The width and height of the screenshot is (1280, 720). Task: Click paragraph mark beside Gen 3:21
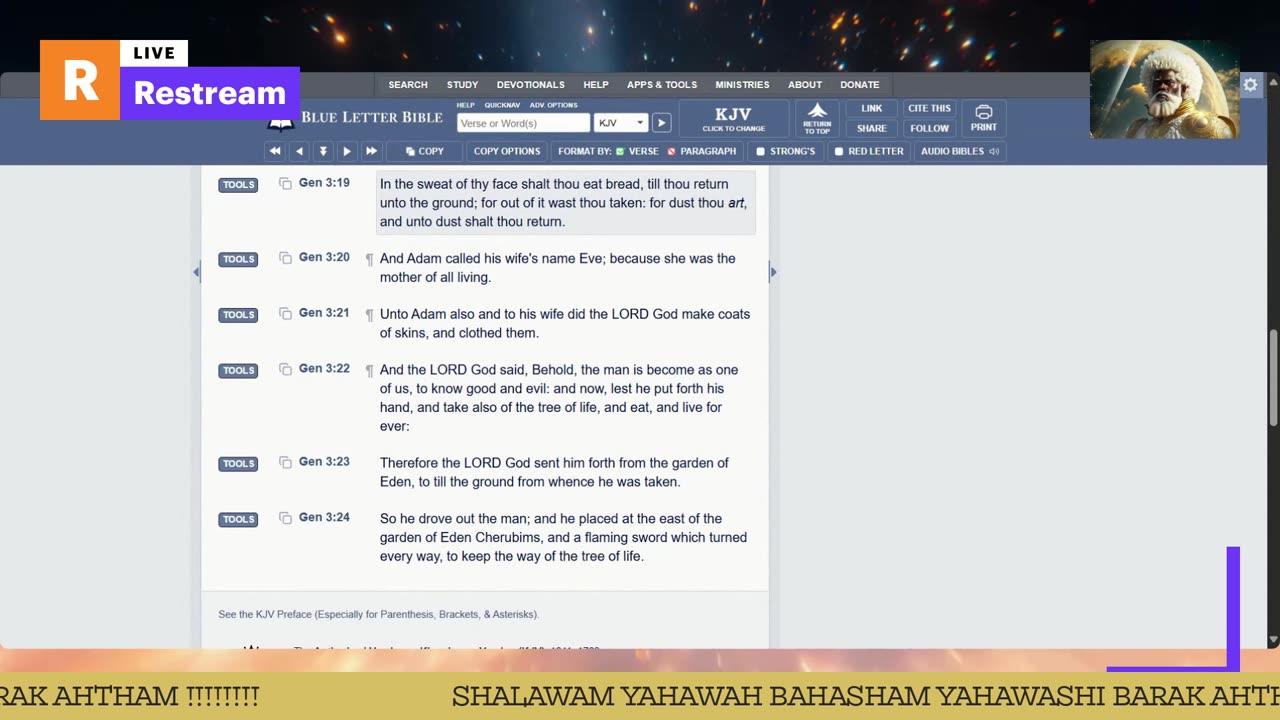click(369, 315)
